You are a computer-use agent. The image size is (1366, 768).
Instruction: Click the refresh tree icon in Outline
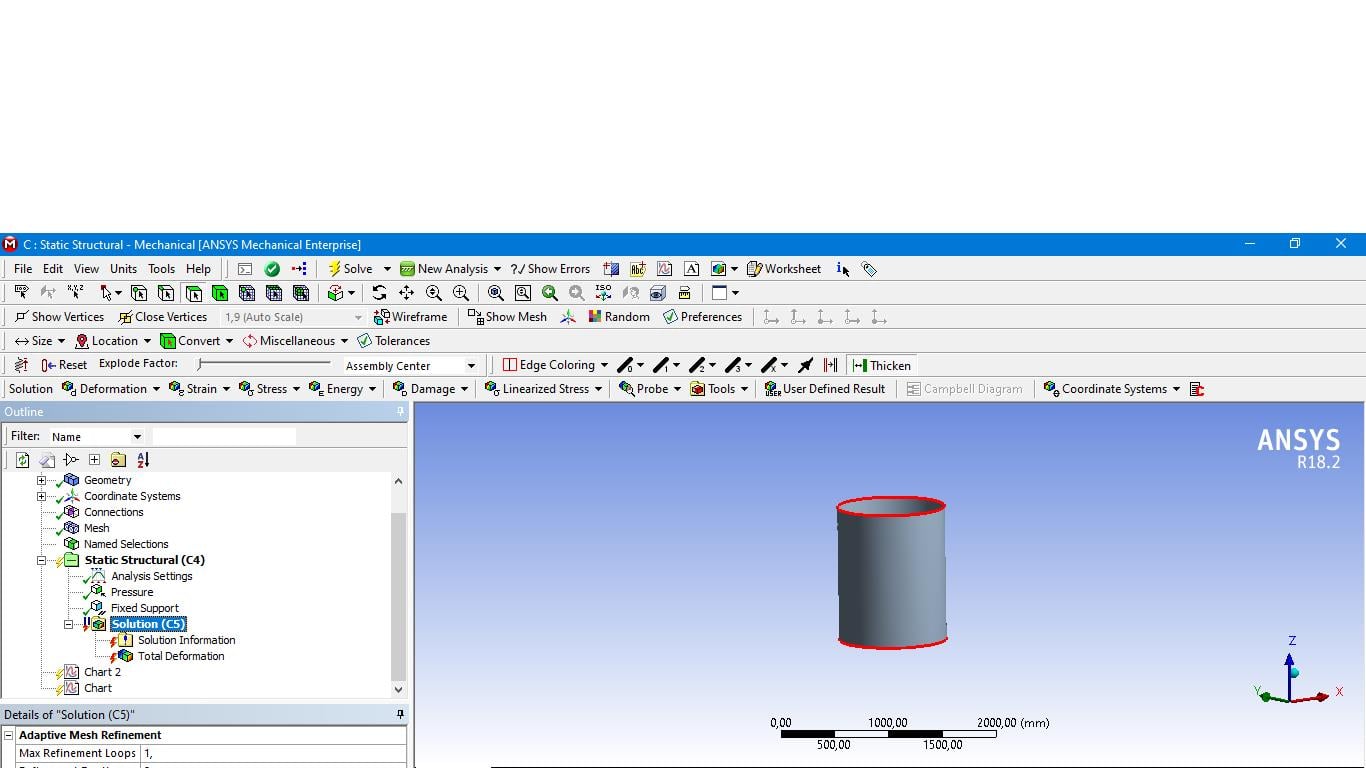point(22,460)
